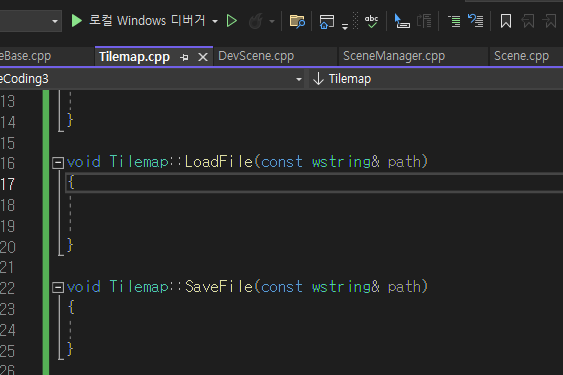This screenshot has width=563, height=375.
Task: Click the LoadFile function name
Action: click(x=219, y=162)
